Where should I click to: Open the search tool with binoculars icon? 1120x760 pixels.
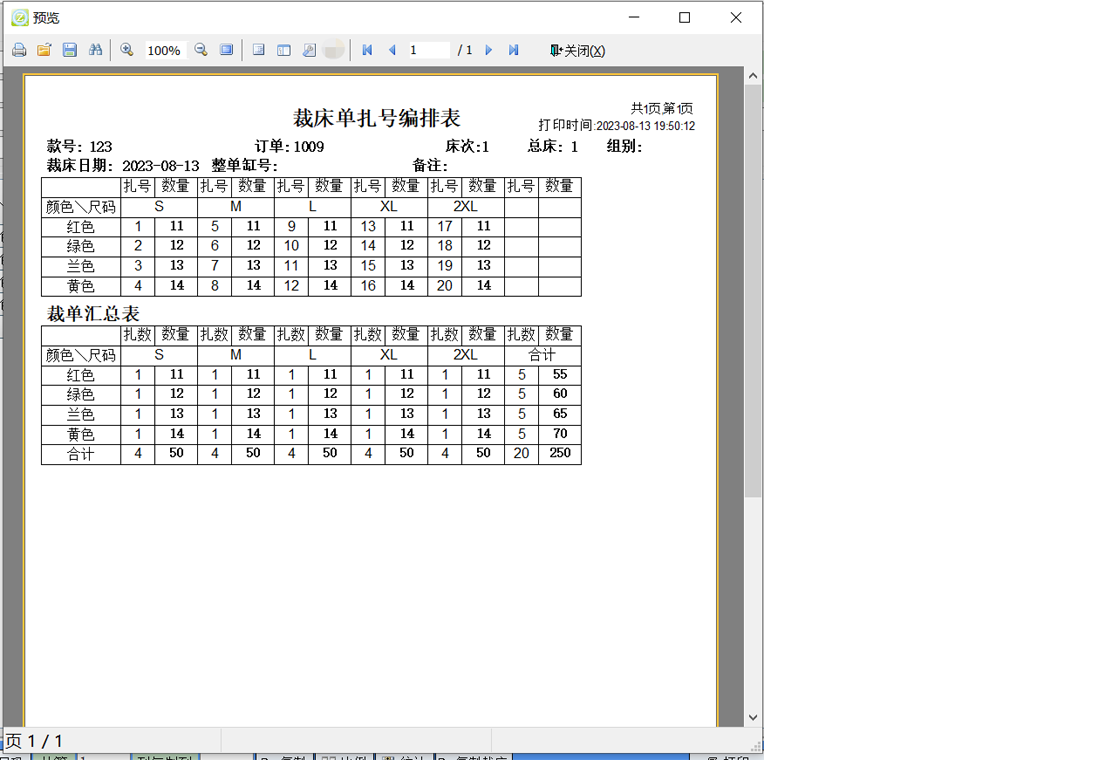(95, 49)
